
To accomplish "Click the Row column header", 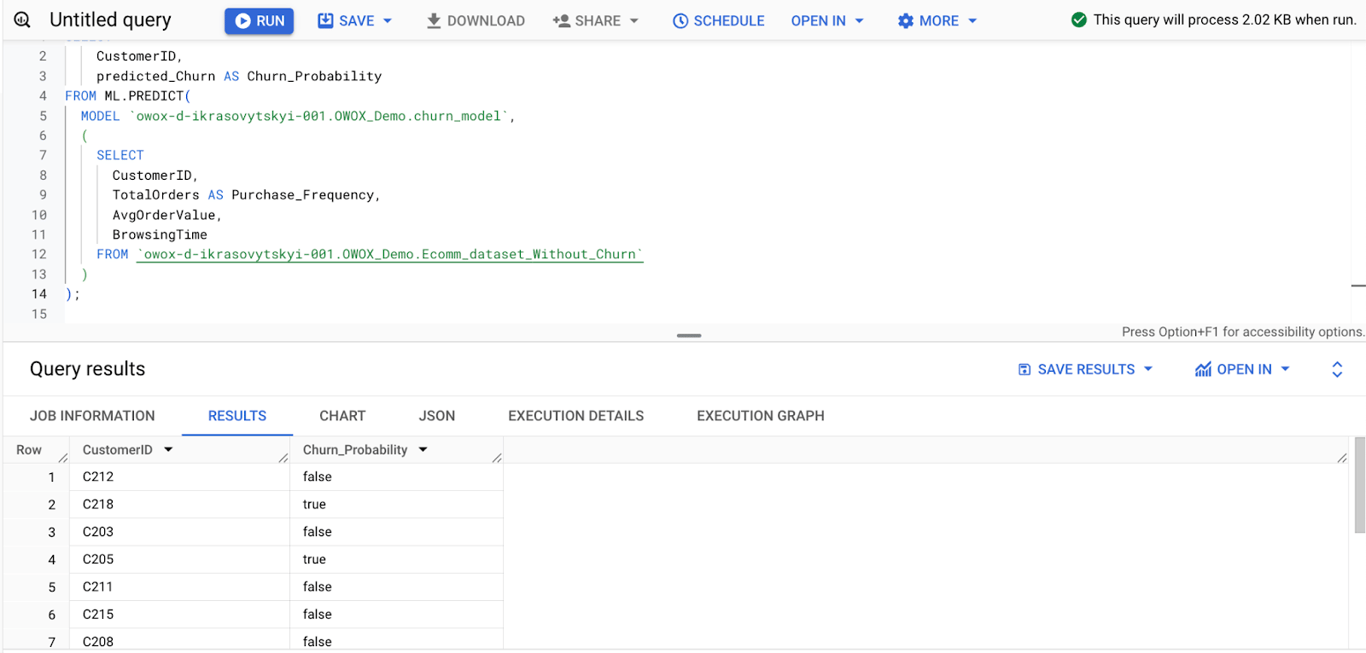I will (29, 450).
